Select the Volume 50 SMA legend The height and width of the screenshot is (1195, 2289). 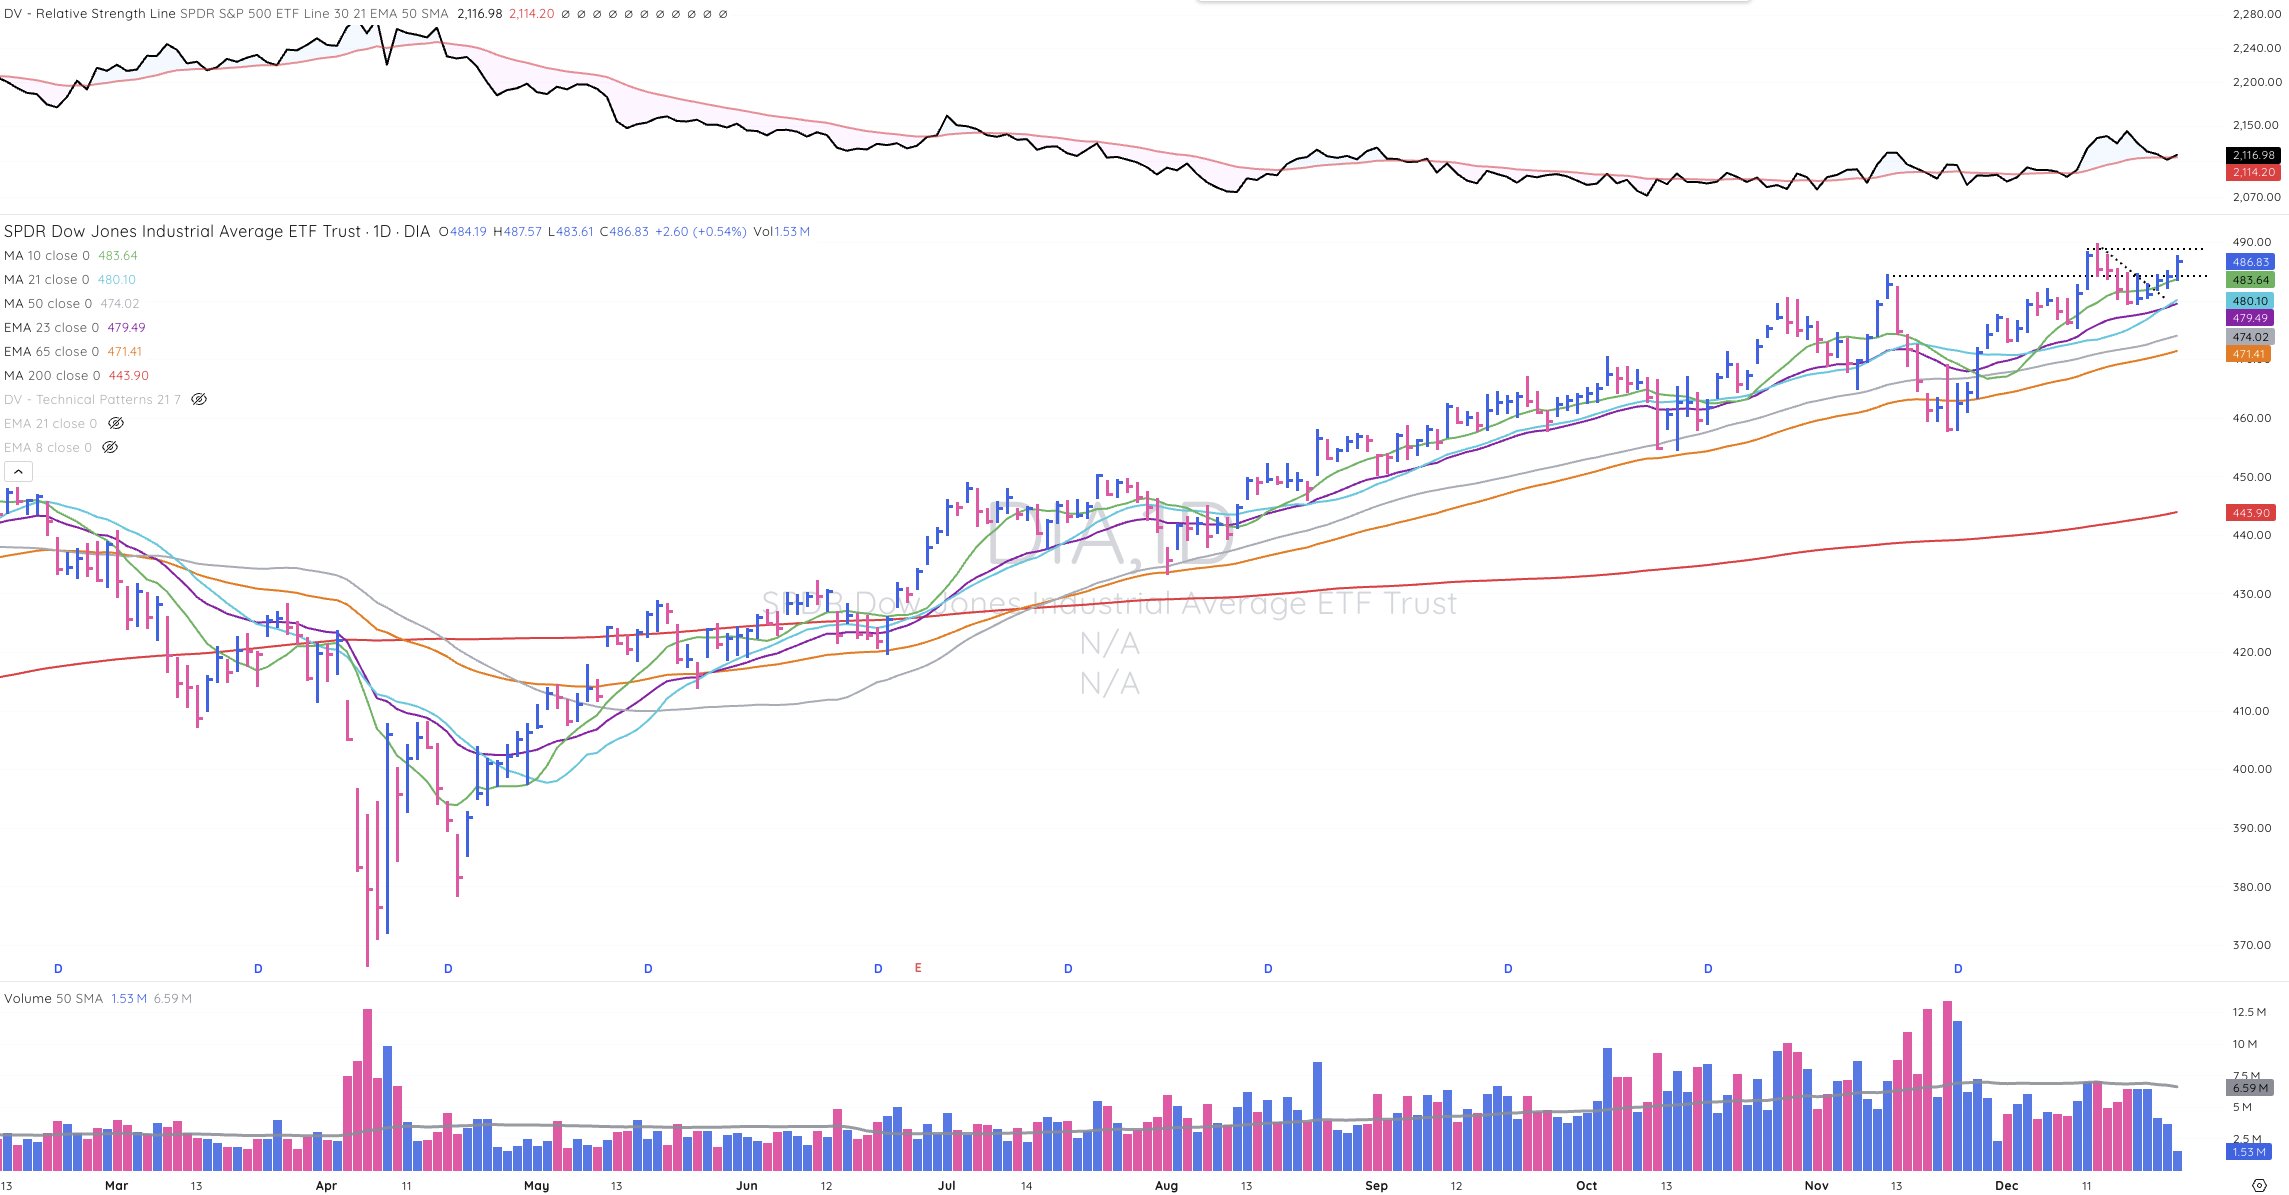pyautogui.click(x=53, y=998)
